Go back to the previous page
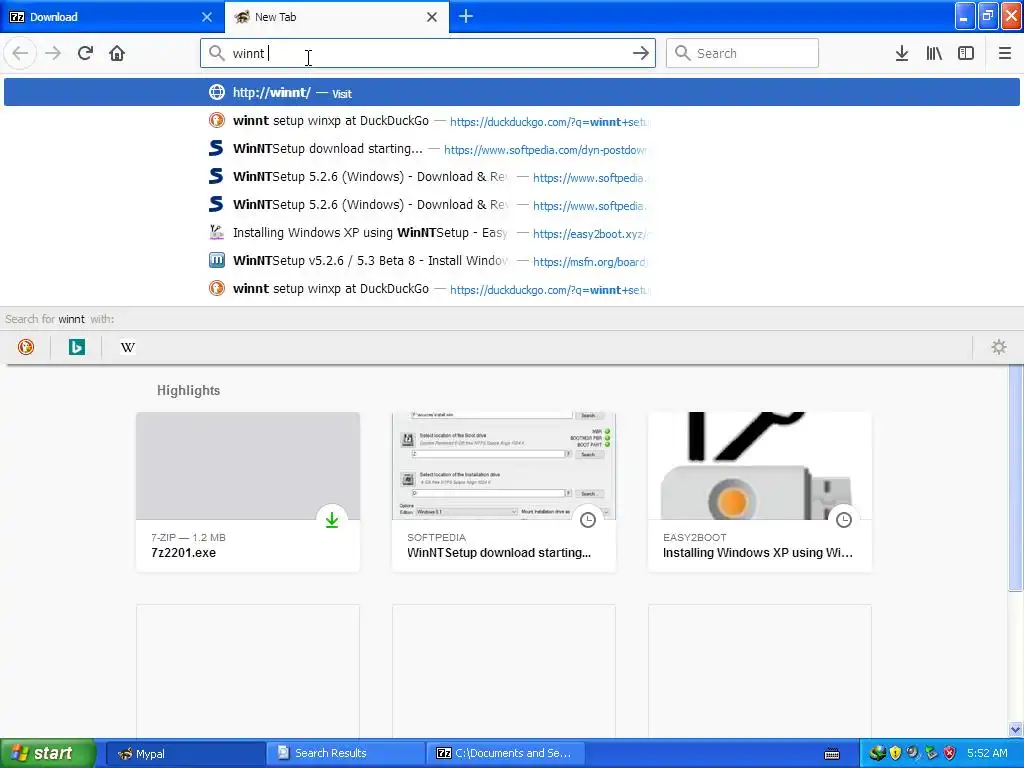This screenshot has width=1024, height=768. (x=20, y=53)
